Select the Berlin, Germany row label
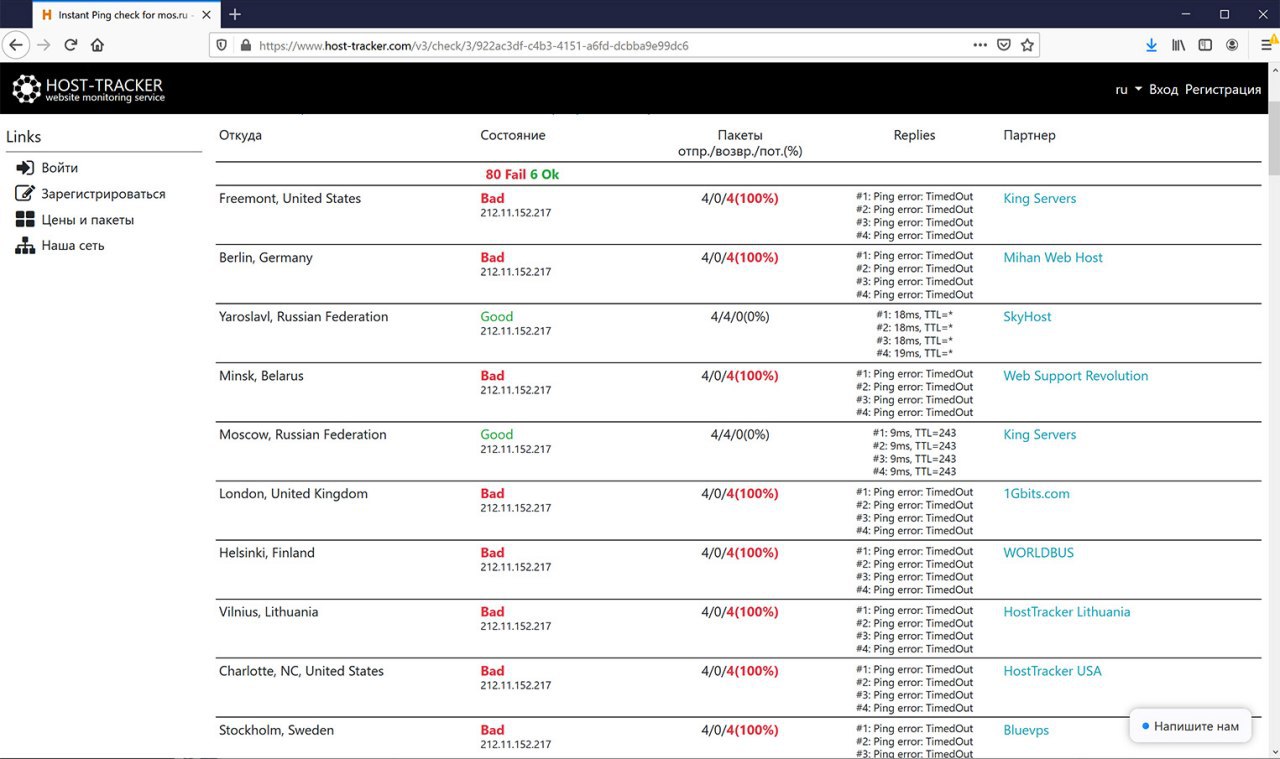 click(266, 257)
